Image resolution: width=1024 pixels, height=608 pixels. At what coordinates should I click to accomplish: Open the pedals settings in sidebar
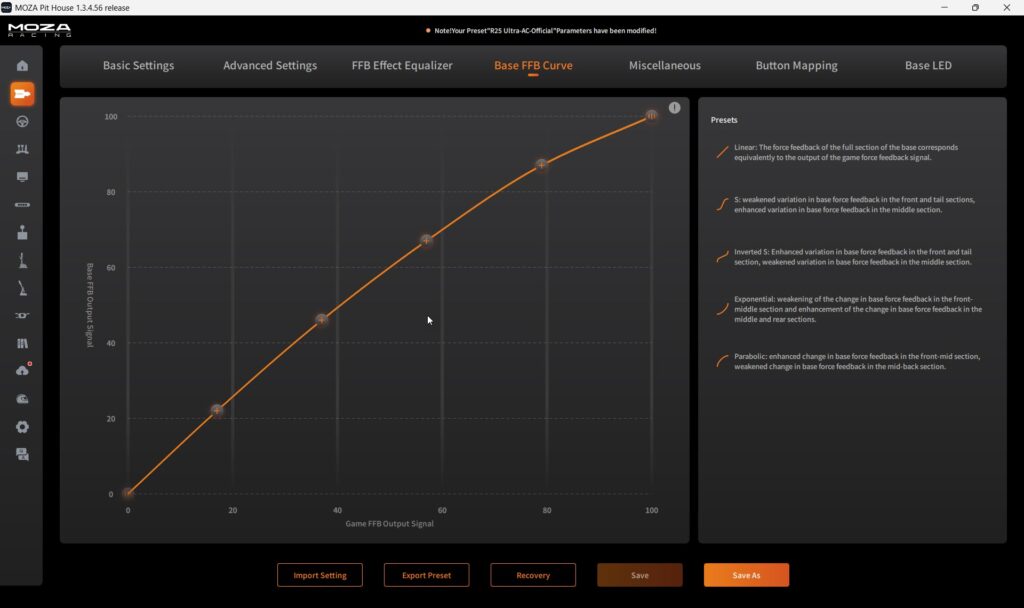[22, 149]
